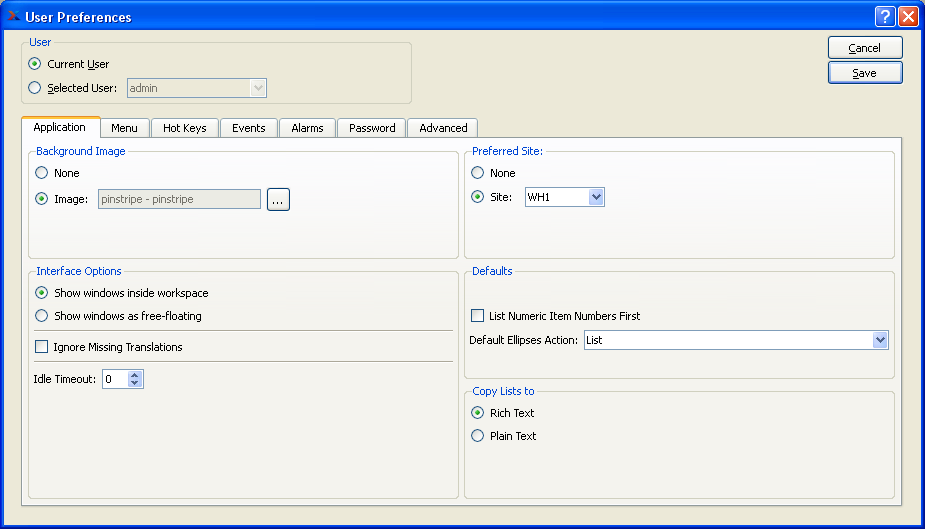Click the Idle Timeout value field

click(x=115, y=379)
